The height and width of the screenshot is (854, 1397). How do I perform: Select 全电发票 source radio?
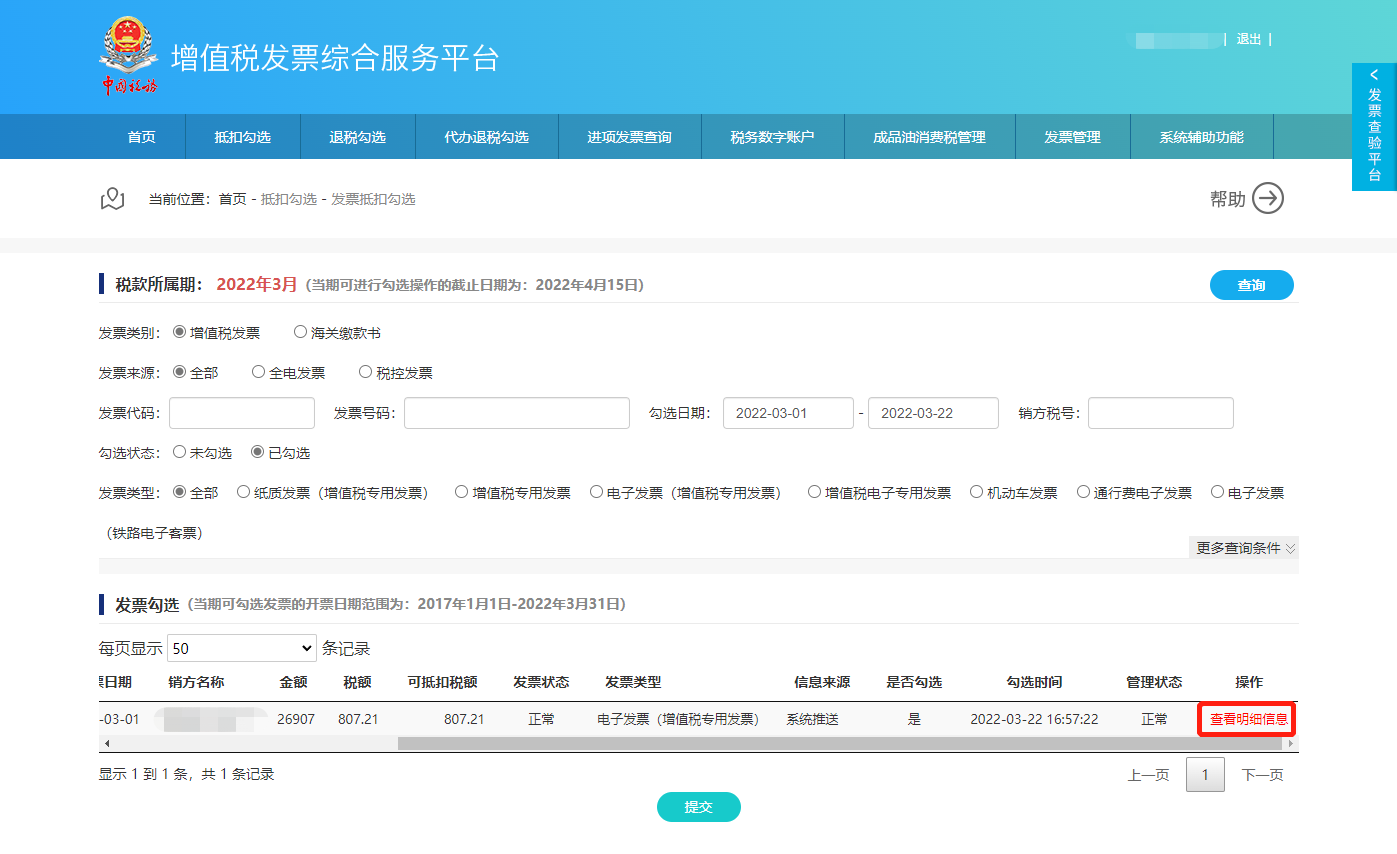pos(259,372)
